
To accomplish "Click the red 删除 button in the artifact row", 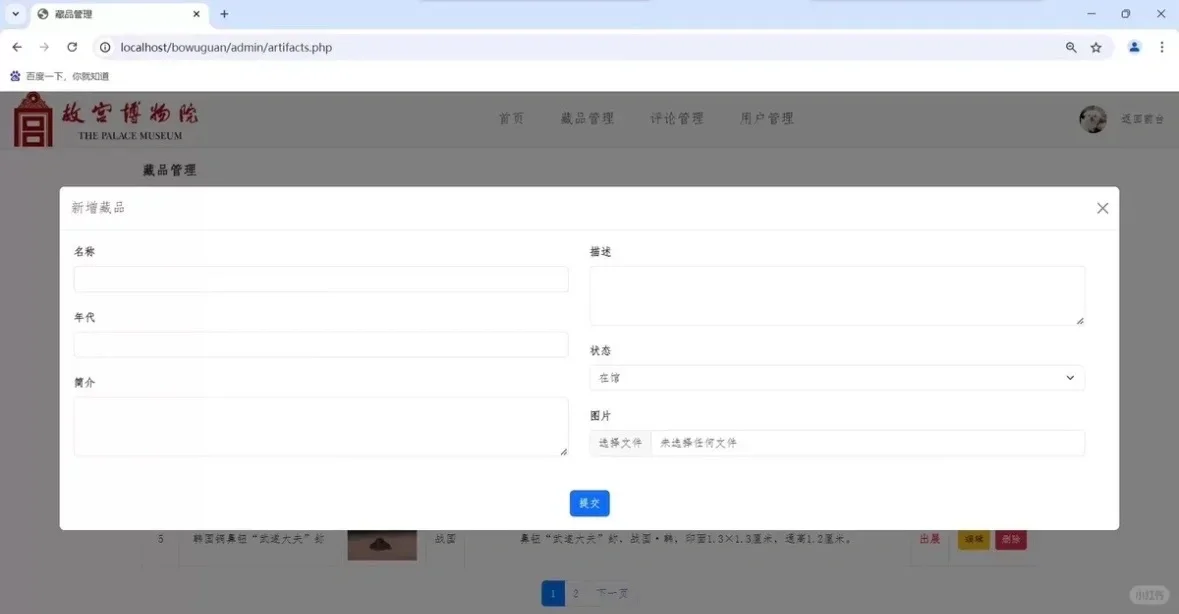I will 1010,539.
